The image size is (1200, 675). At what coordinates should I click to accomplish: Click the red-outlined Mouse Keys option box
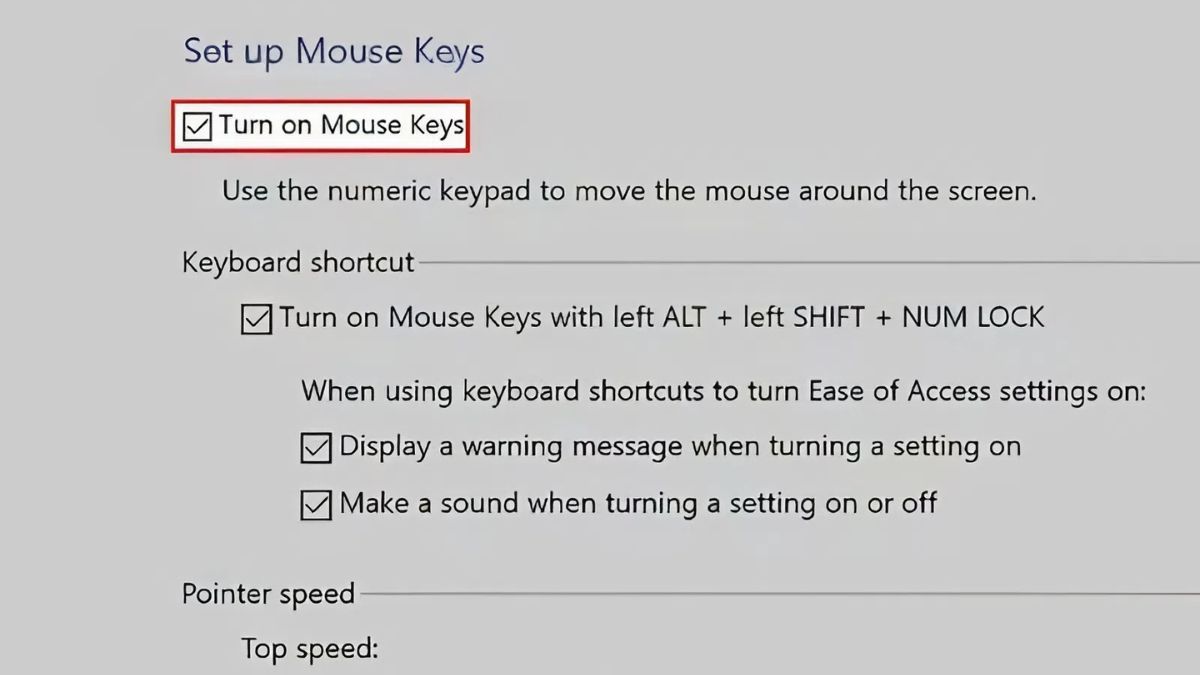(x=320, y=125)
